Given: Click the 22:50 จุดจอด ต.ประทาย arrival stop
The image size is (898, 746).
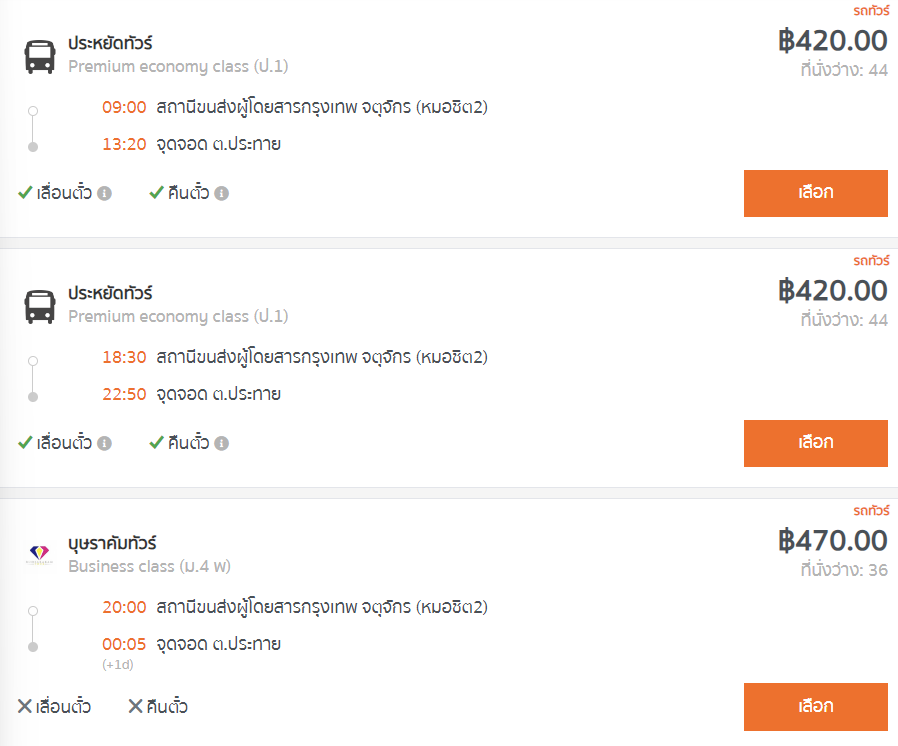Looking at the screenshot, I should click(191, 394).
